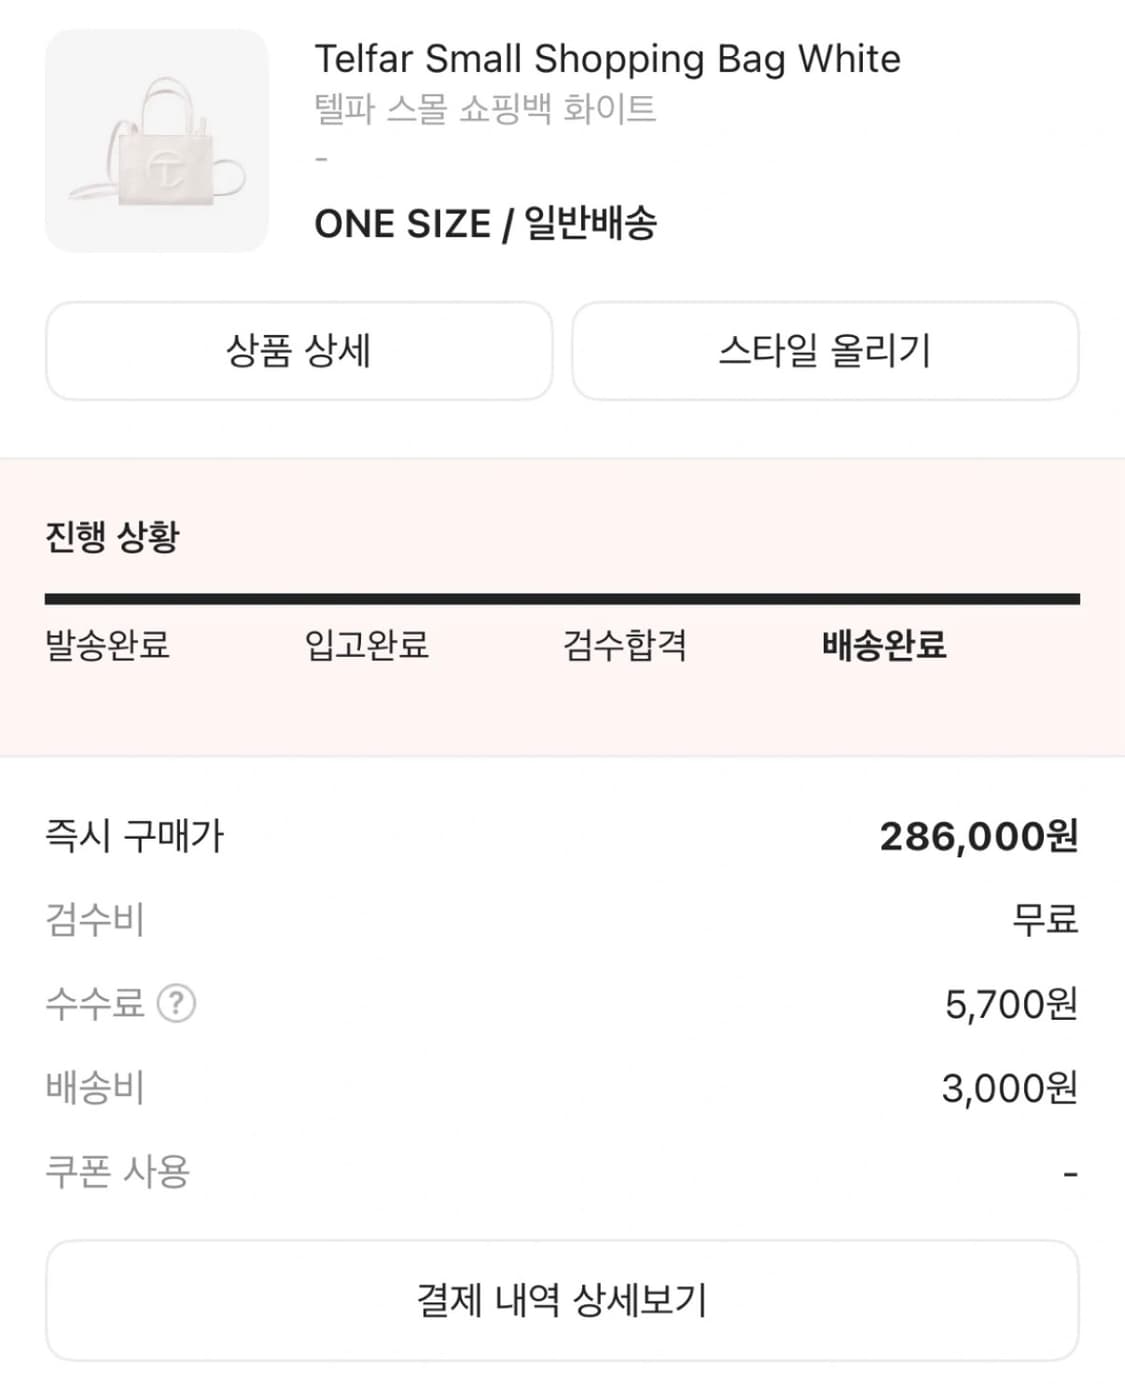
Task: Tap the 검수합격 progress step
Action: click(625, 645)
